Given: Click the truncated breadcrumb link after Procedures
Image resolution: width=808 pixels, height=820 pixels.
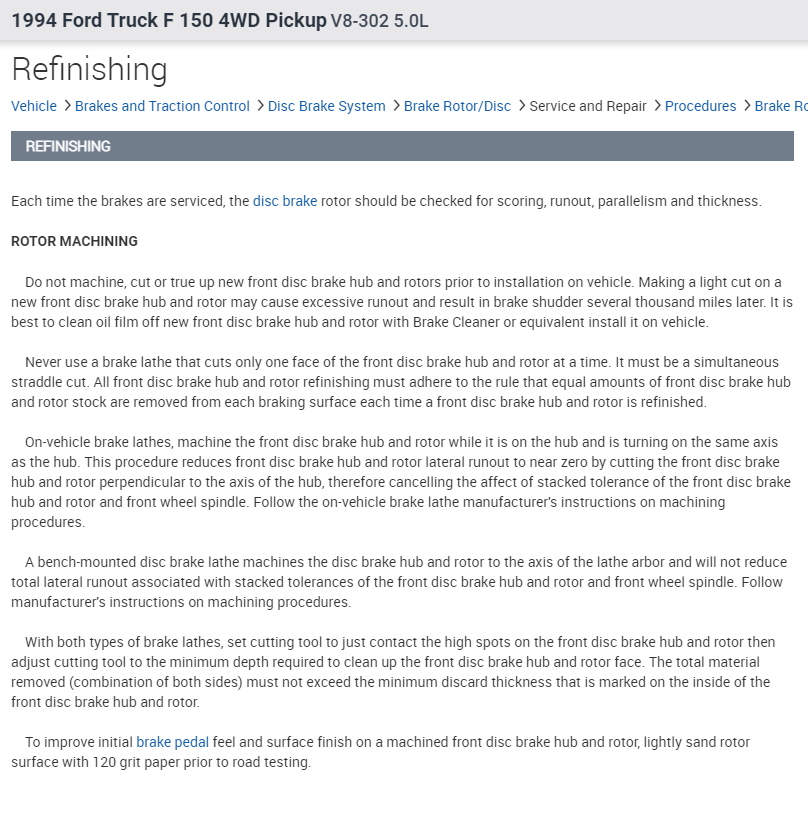Looking at the screenshot, I should [x=781, y=106].
